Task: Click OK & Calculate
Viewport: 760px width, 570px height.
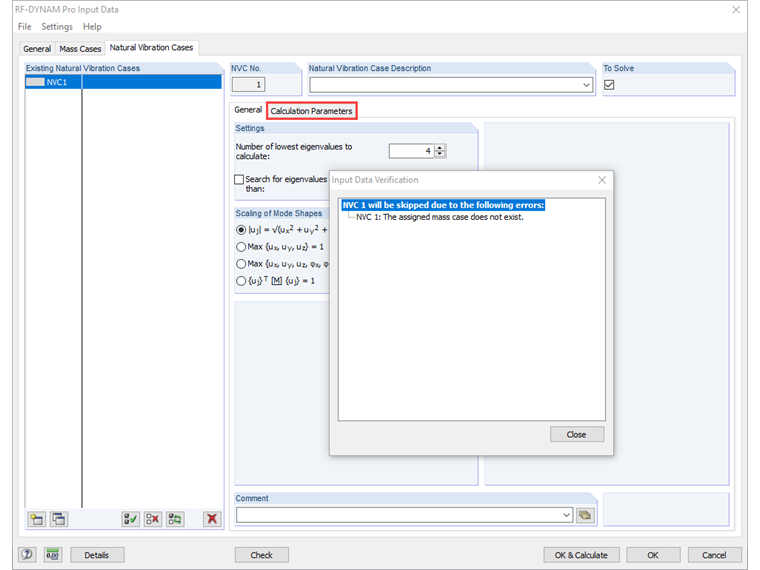Action: (581, 555)
